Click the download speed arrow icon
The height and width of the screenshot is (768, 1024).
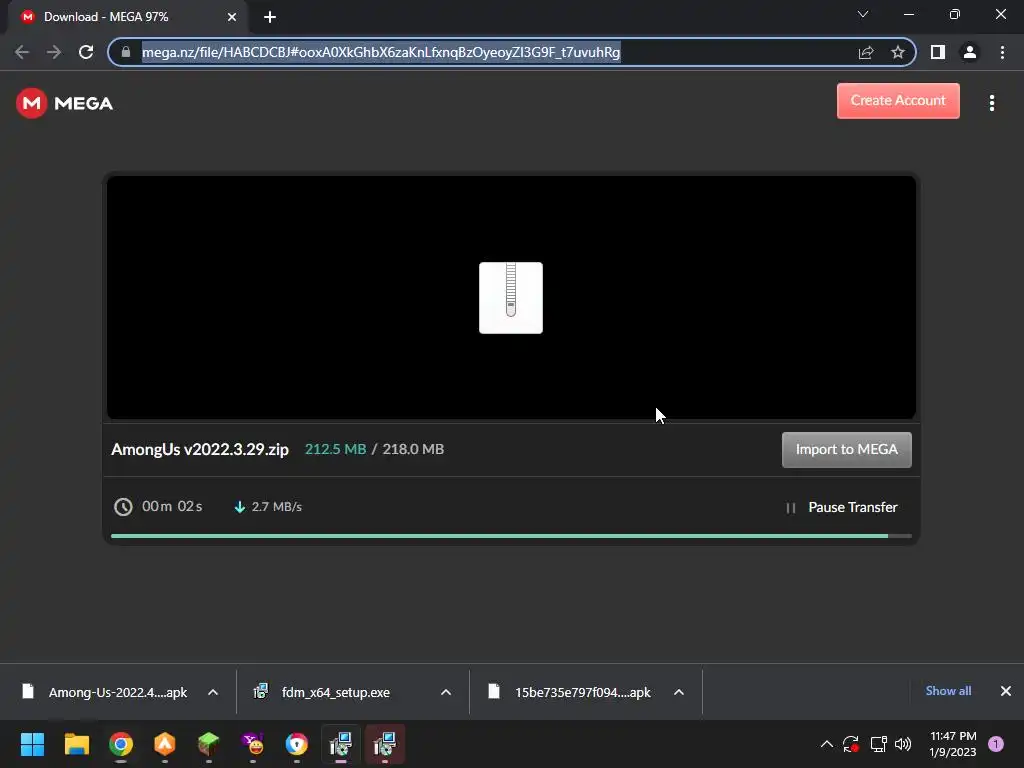tap(240, 507)
